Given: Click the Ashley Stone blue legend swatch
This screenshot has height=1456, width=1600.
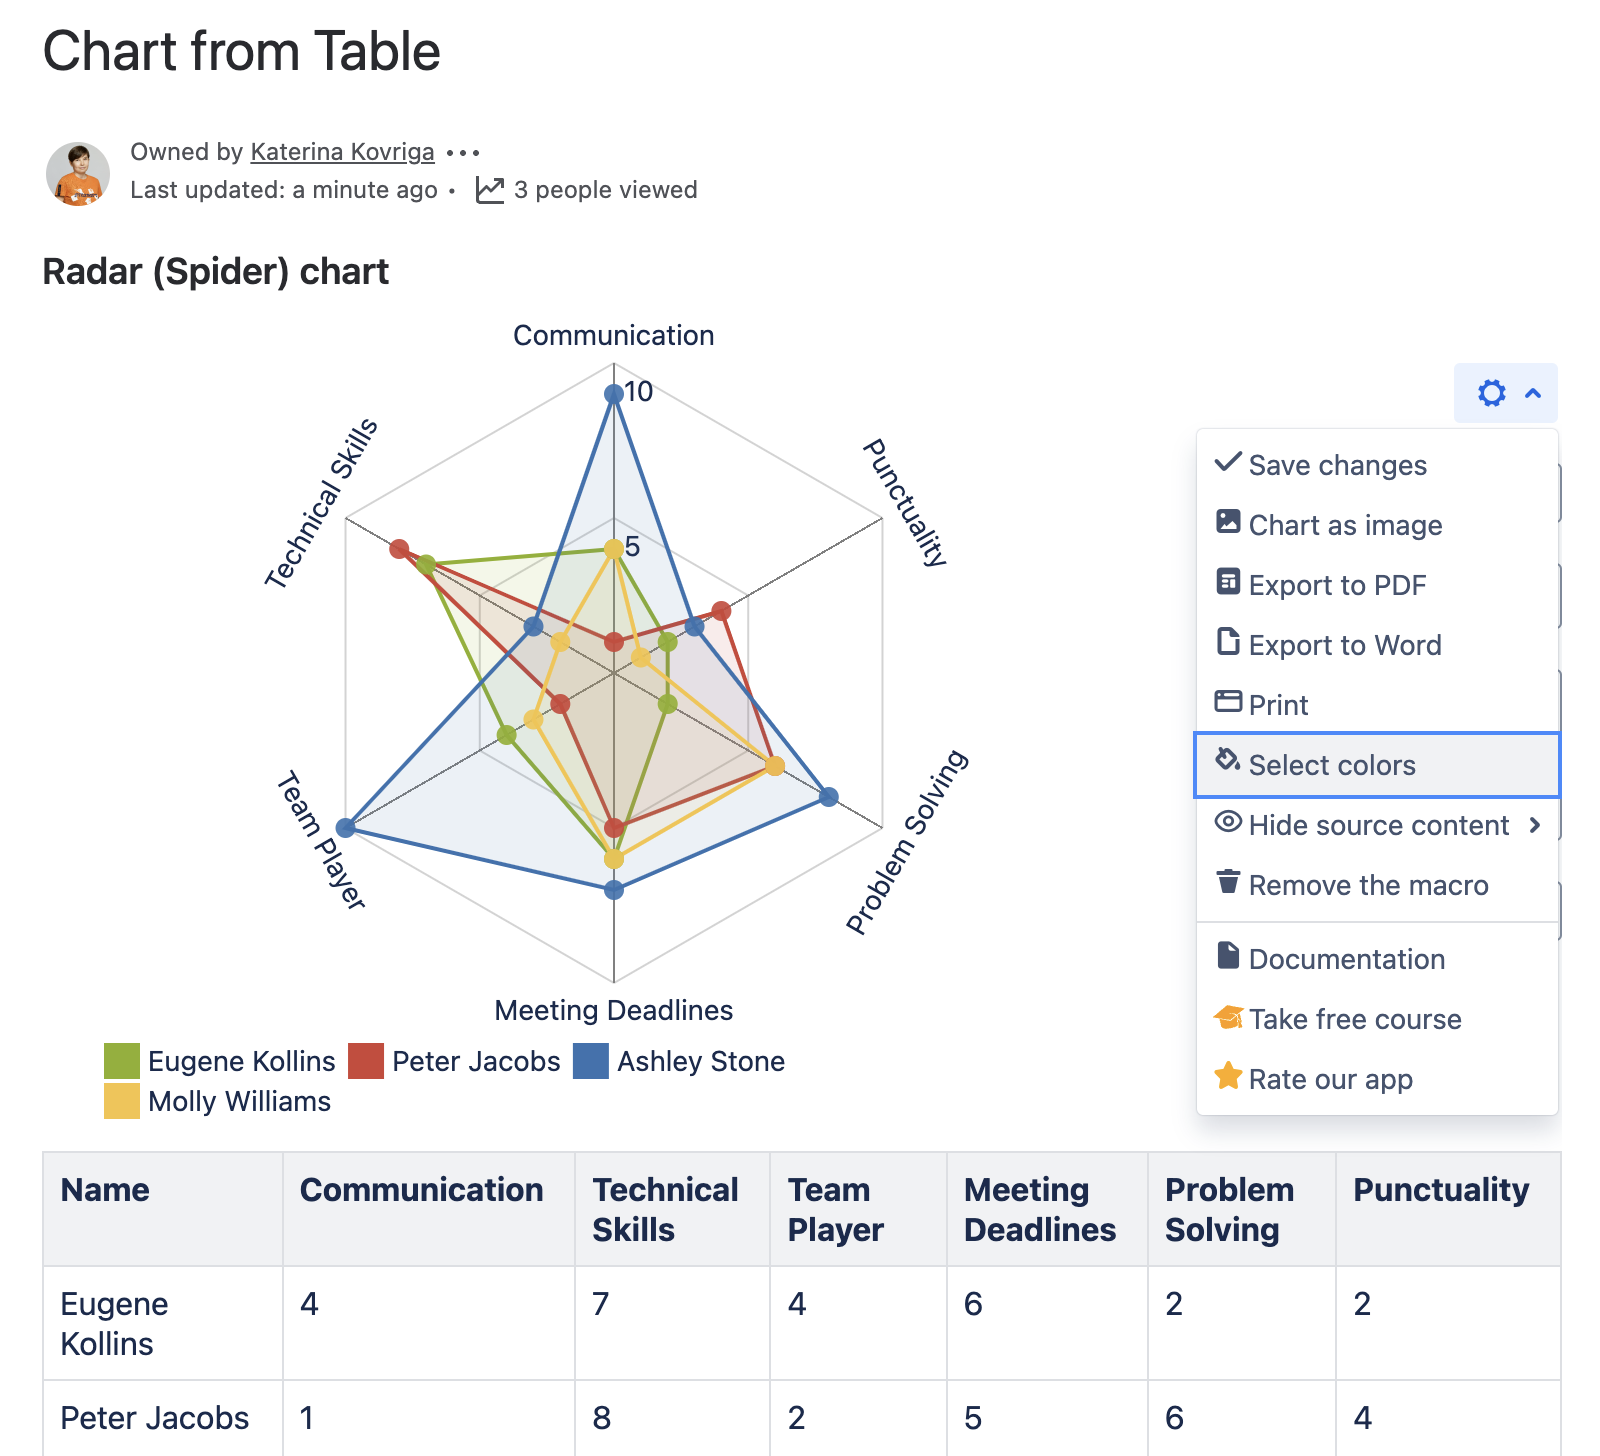Looking at the screenshot, I should [x=591, y=1061].
